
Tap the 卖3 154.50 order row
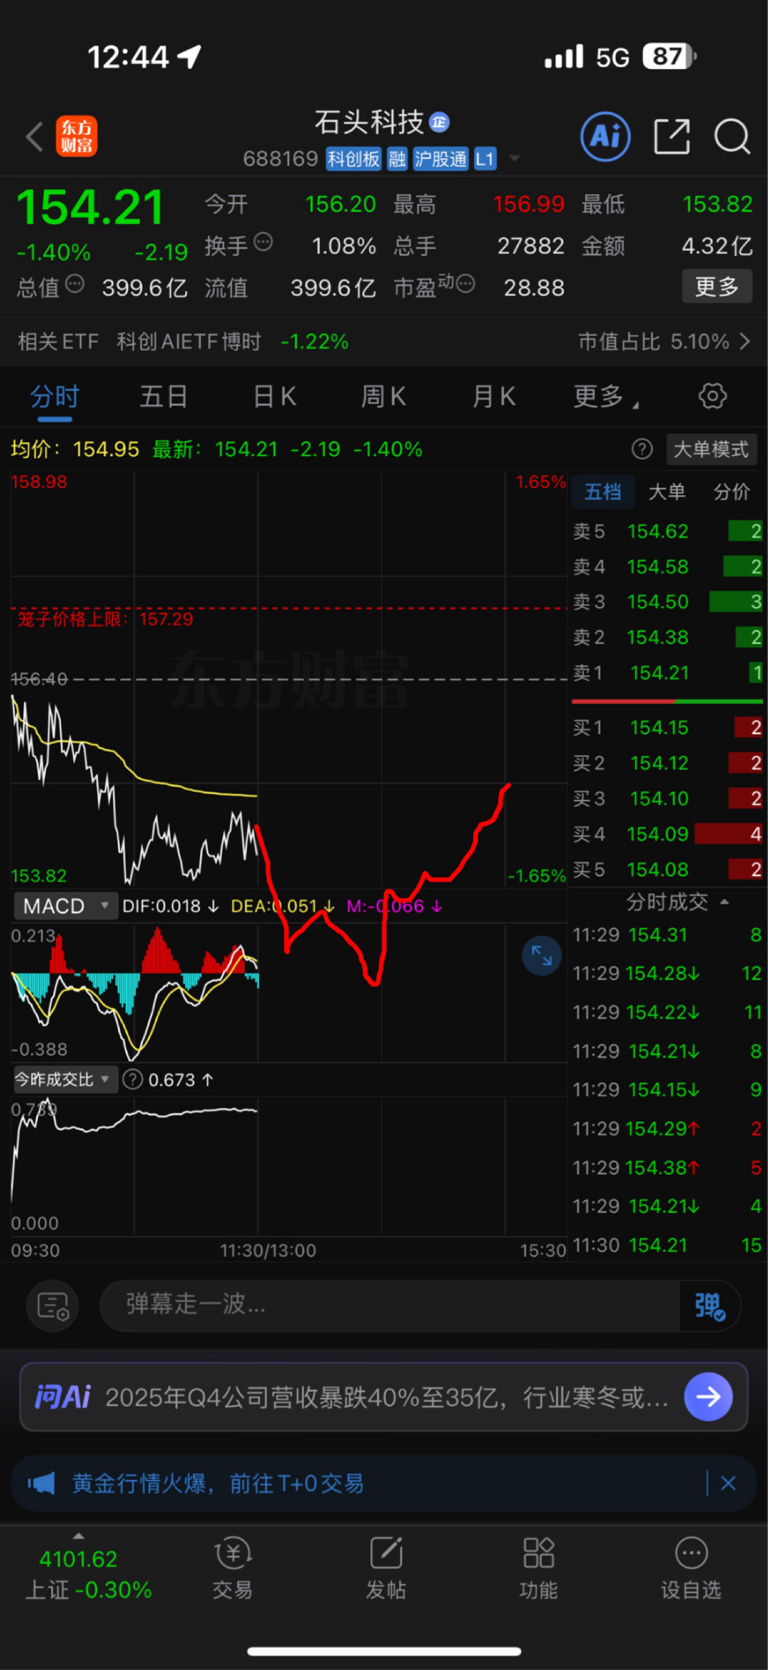coord(668,602)
